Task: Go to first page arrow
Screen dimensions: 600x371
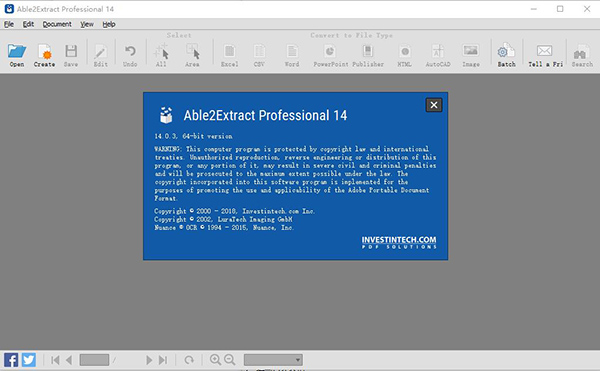Action: [55, 360]
